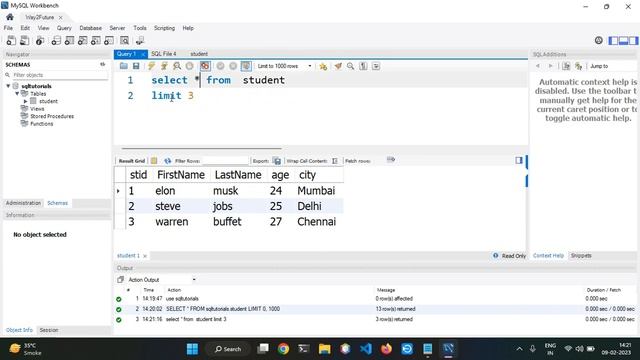Click Find magnifier icon in editor toolbar
The image size is (640, 360).
(351, 66)
